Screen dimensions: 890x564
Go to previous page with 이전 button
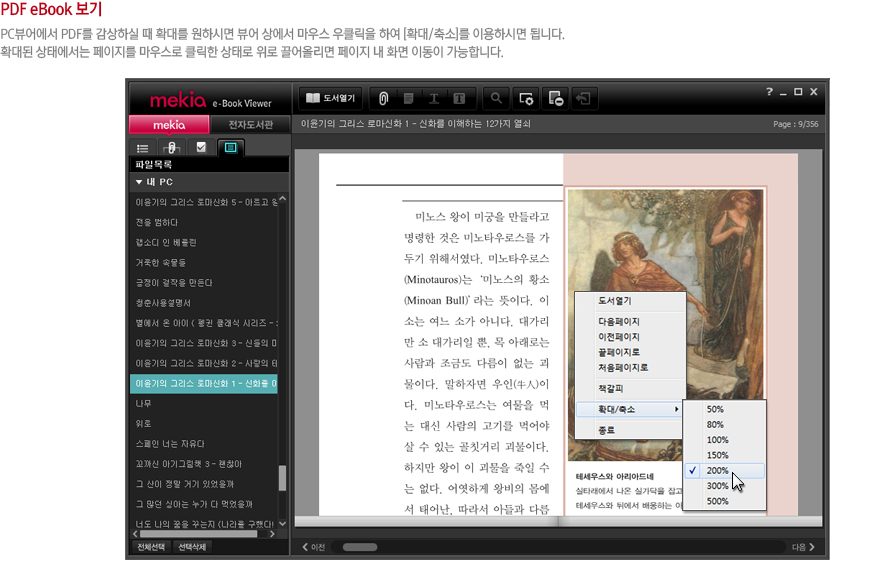coord(314,547)
